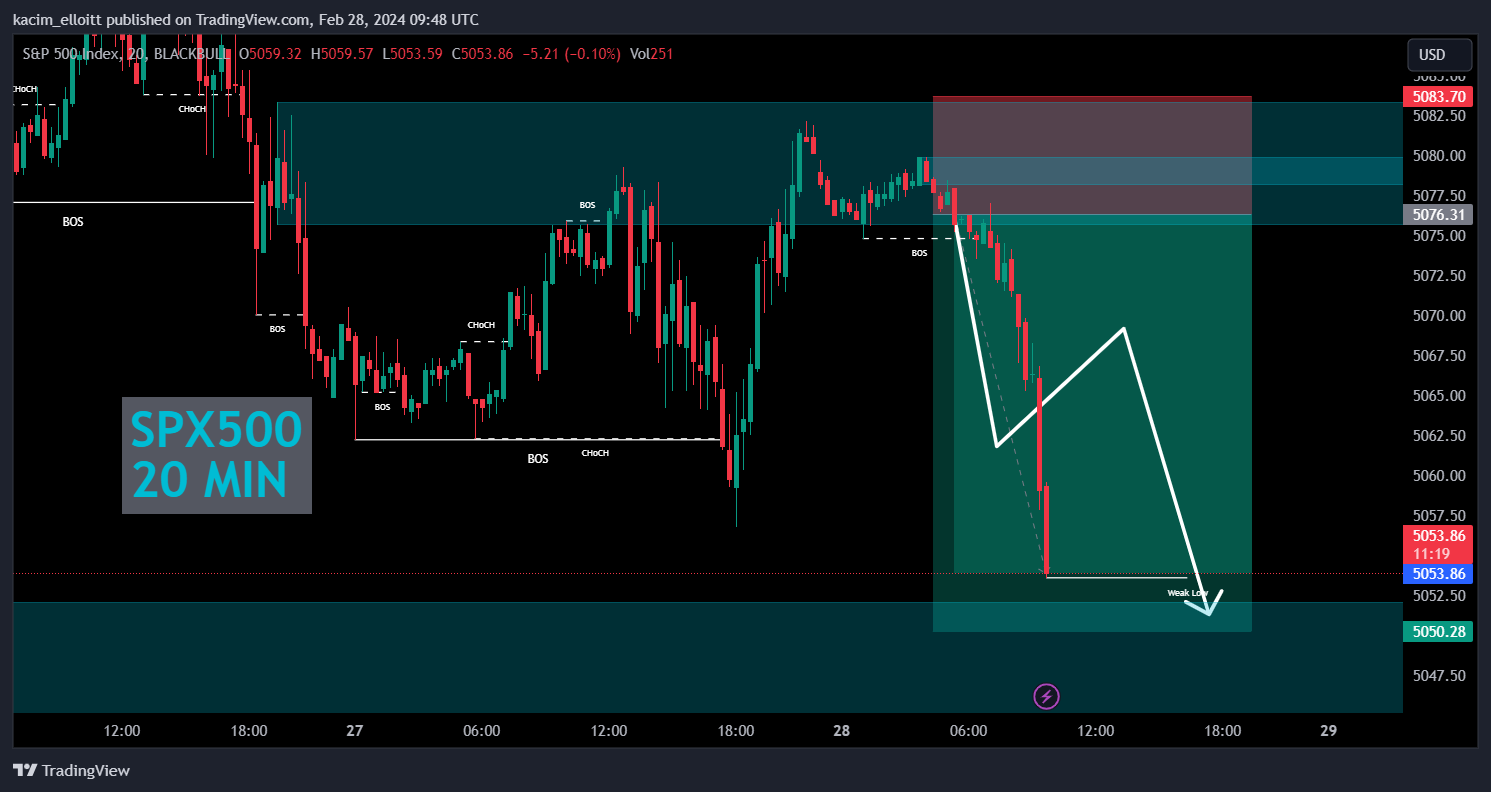Click the open value O5059.32

[x=272, y=53]
